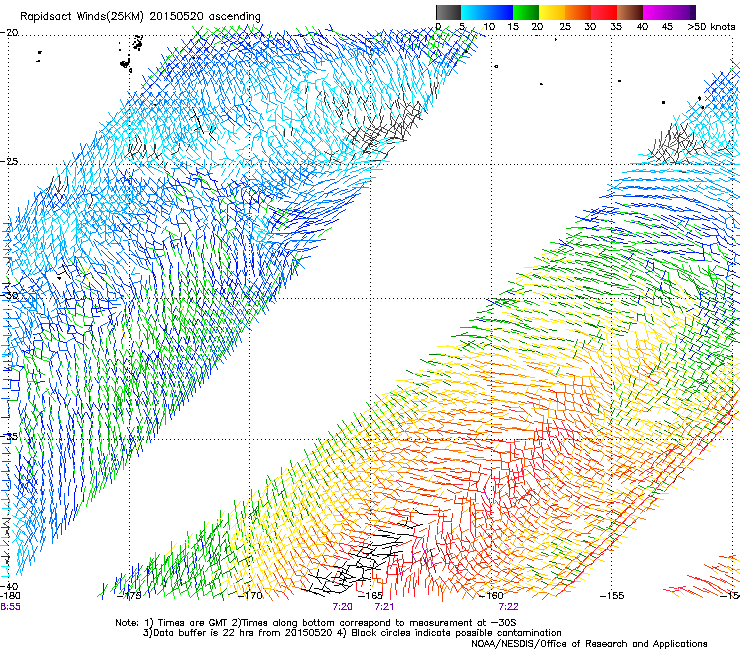Click the legend label '25'

(565, 26)
